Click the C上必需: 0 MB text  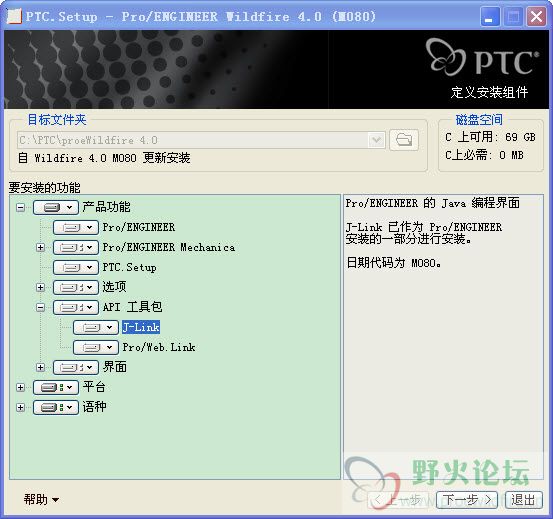[x=484, y=155]
